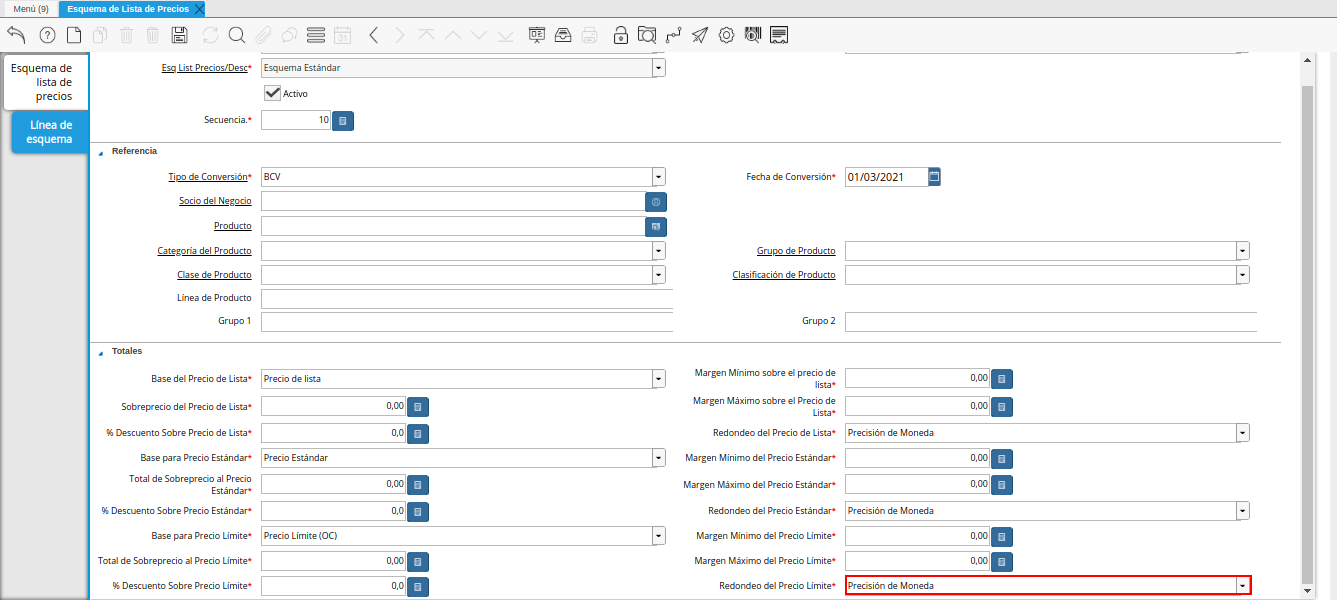Toggle grid view with the stacked lines icon
Image resolution: width=1337 pixels, height=600 pixels.
pos(316,35)
